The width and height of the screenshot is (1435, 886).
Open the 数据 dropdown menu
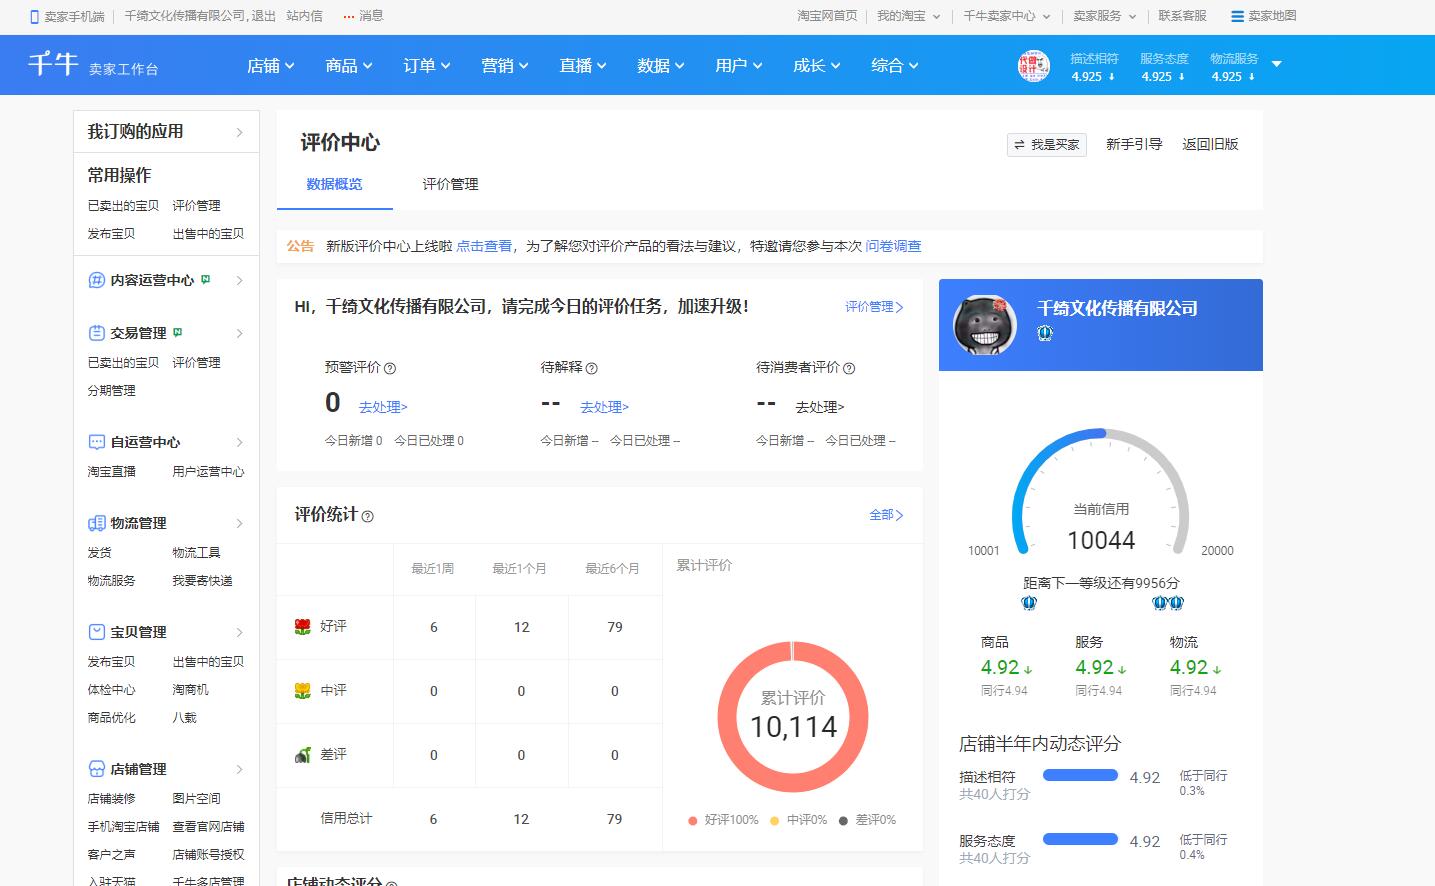[x=660, y=66]
